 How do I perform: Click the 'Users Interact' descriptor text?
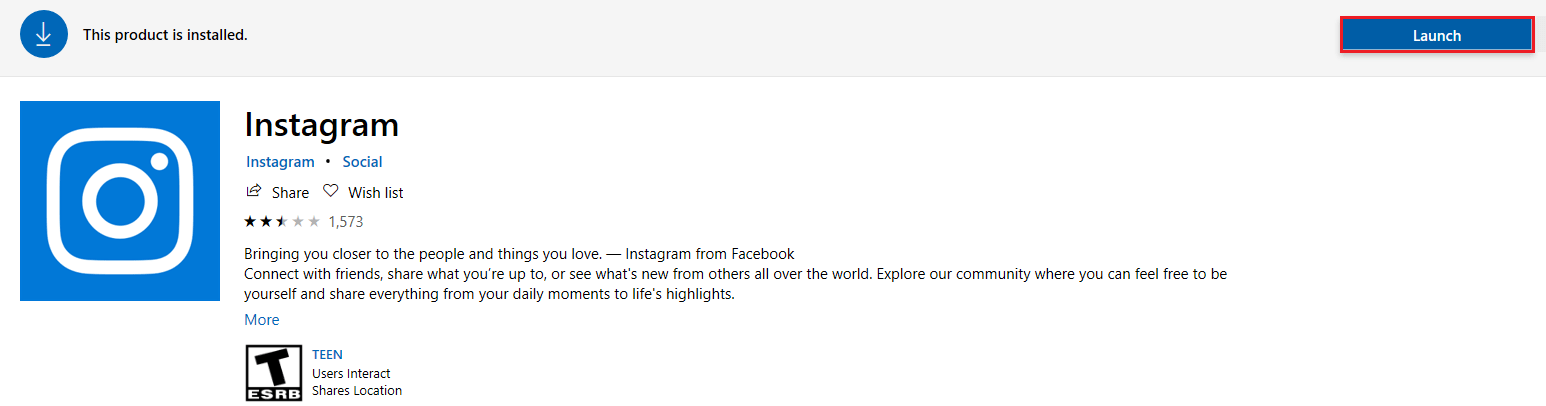(351, 373)
